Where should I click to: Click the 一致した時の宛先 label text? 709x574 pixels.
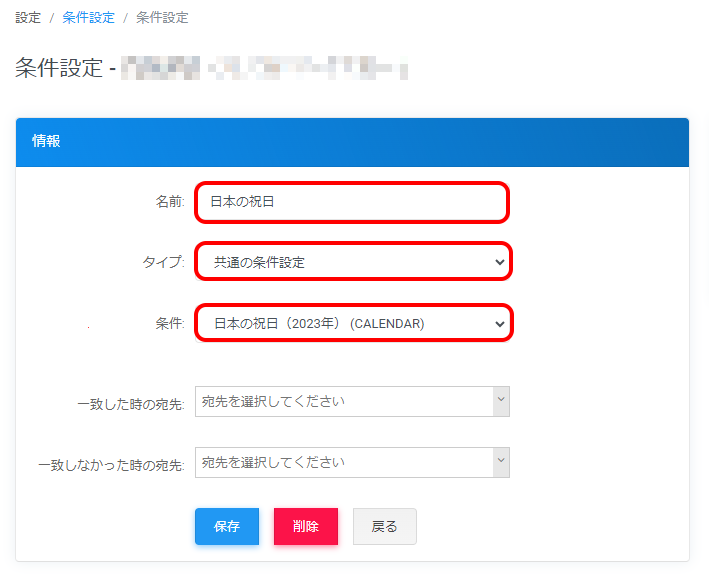[131, 405]
